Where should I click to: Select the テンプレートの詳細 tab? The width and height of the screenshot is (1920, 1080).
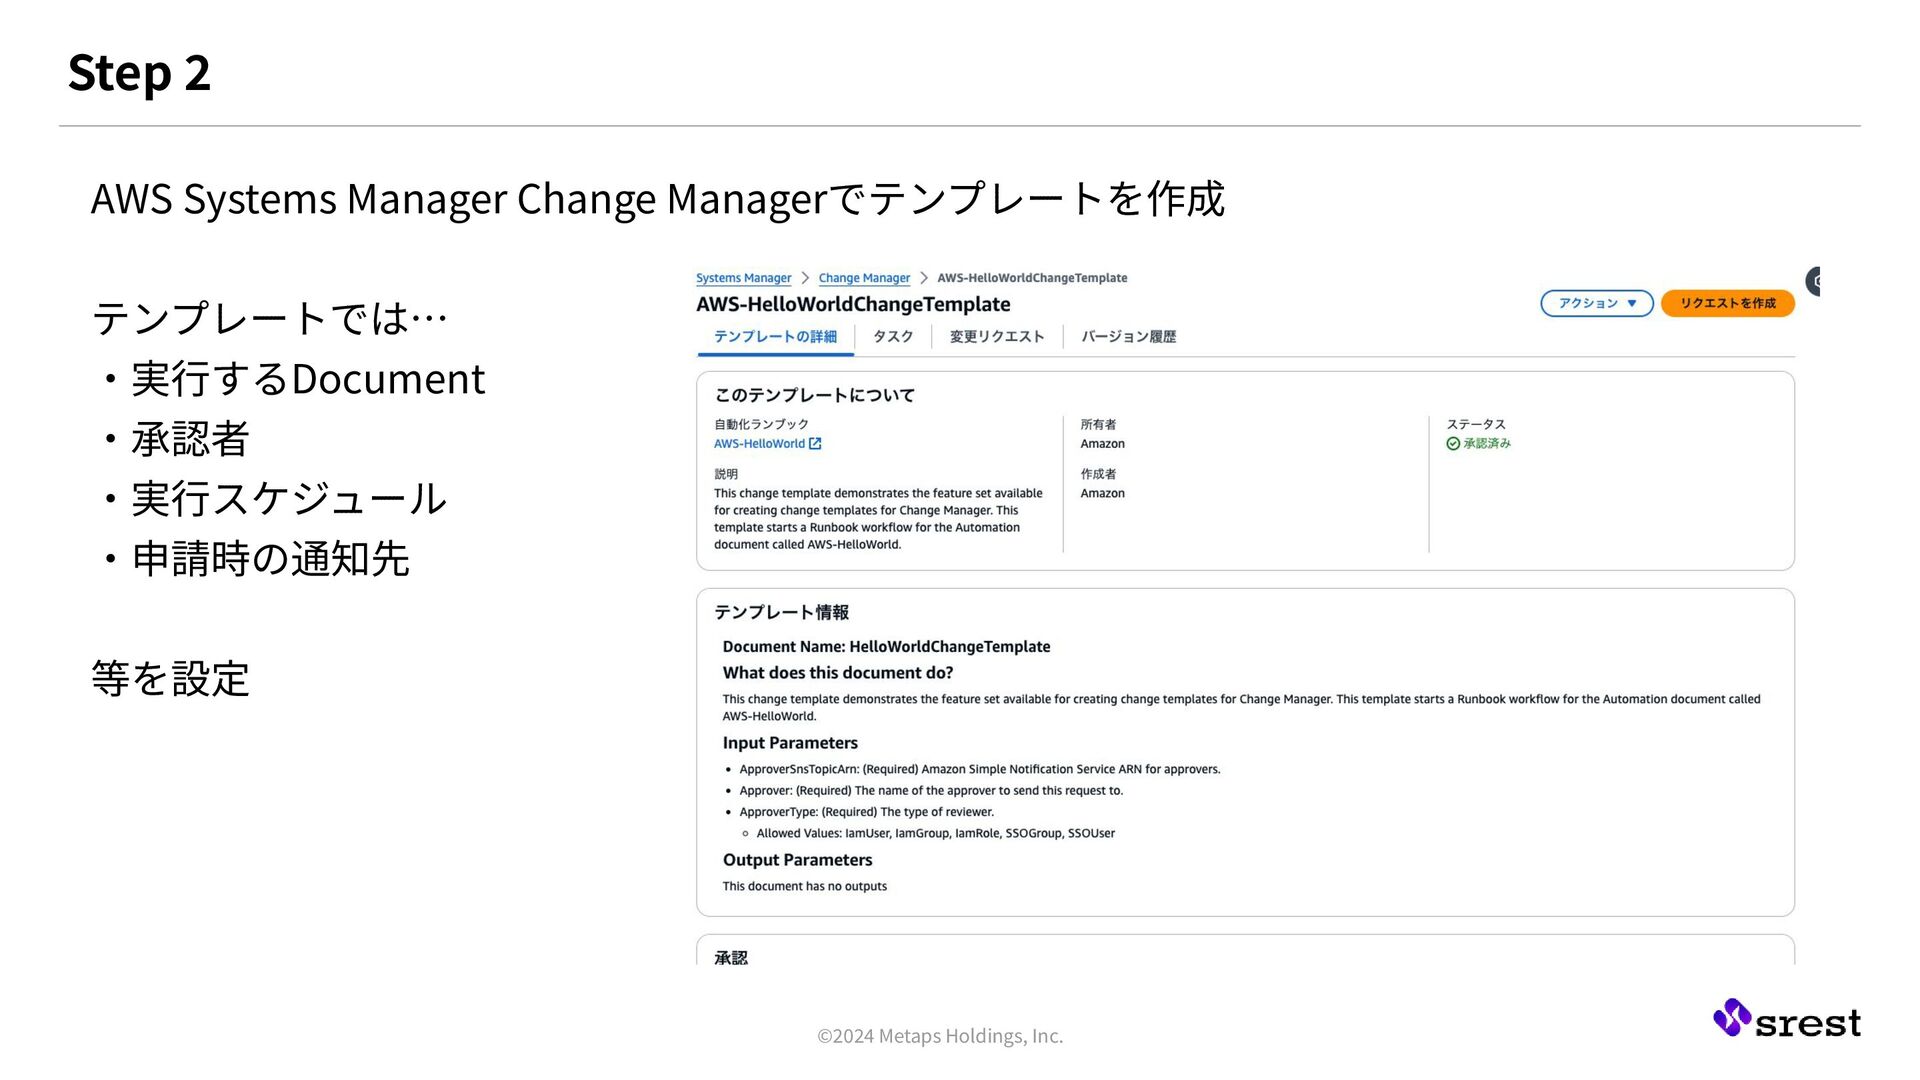tap(775, 337)
